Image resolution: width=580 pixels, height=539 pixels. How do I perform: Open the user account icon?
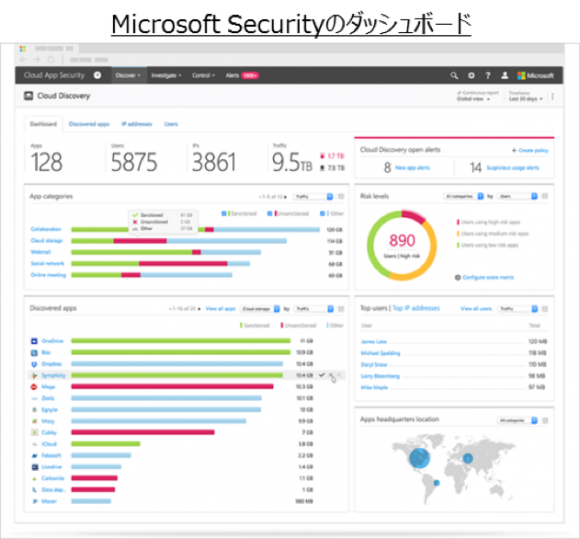pyautogui.click(x=504, y=75)
